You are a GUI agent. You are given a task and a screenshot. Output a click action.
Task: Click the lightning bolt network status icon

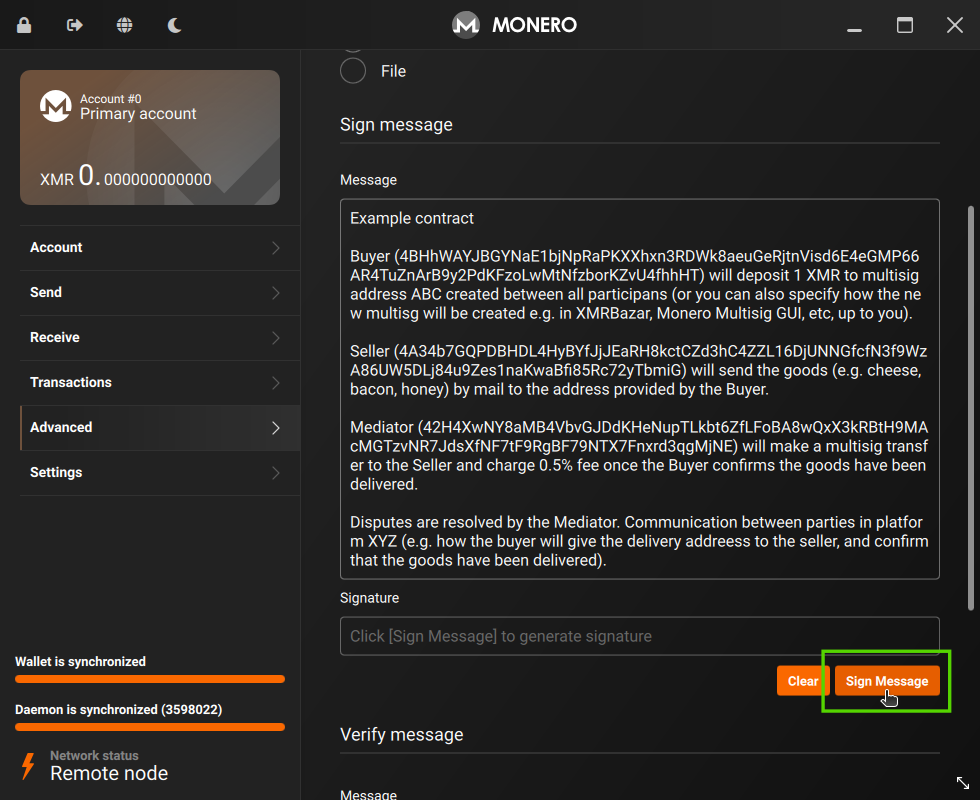(27, 767)
